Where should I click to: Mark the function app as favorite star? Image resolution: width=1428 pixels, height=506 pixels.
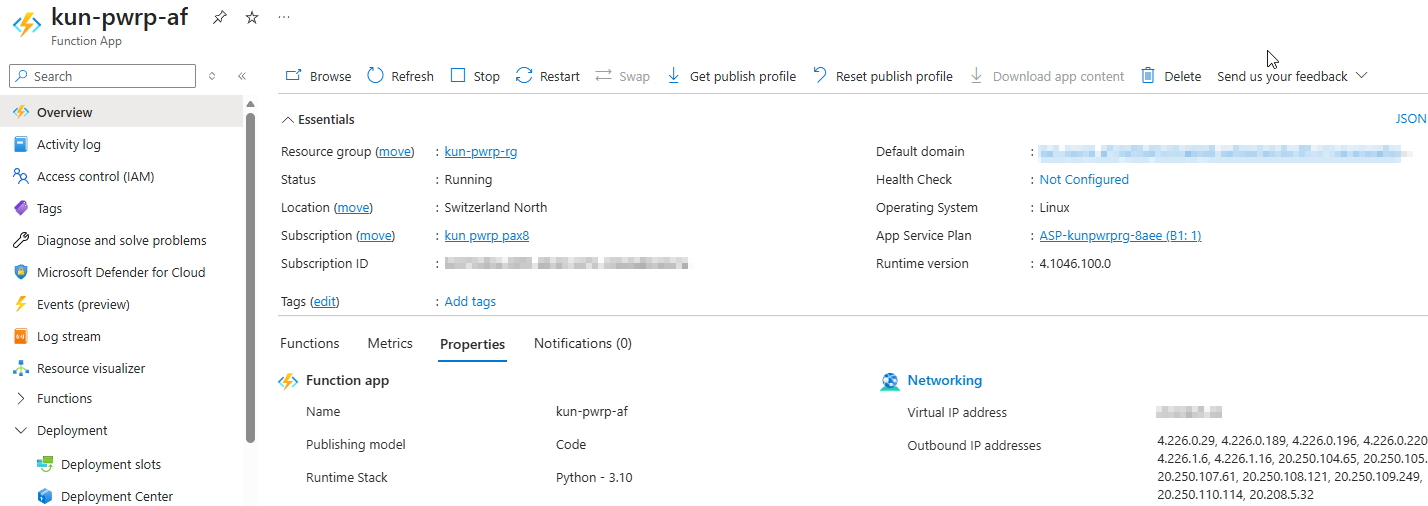(252, 18)
